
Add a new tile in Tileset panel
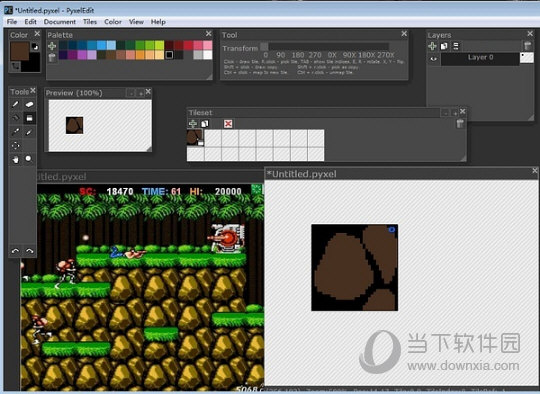[193, 124]
